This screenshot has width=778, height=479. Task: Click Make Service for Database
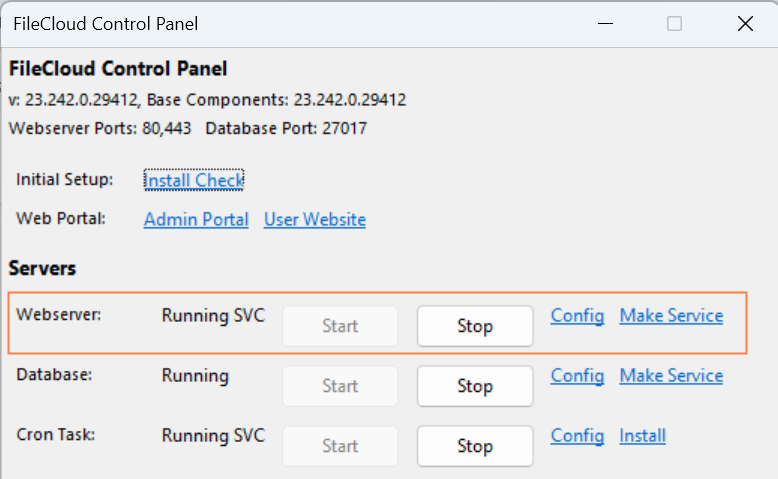click(671, 376)
